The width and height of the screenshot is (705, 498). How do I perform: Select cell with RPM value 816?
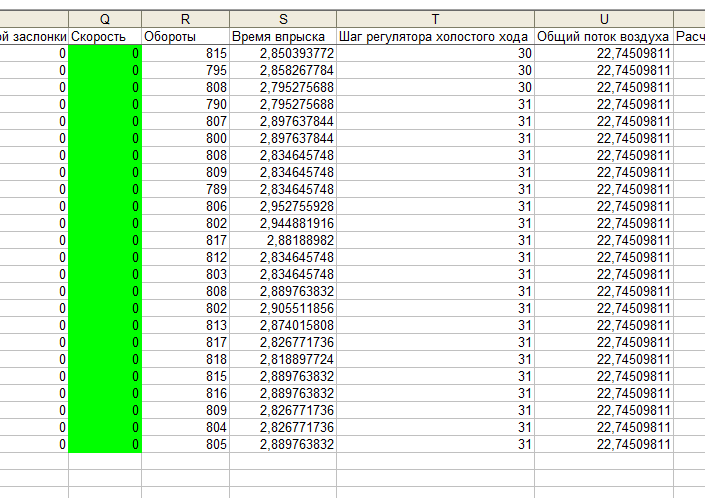click(185, 393)
